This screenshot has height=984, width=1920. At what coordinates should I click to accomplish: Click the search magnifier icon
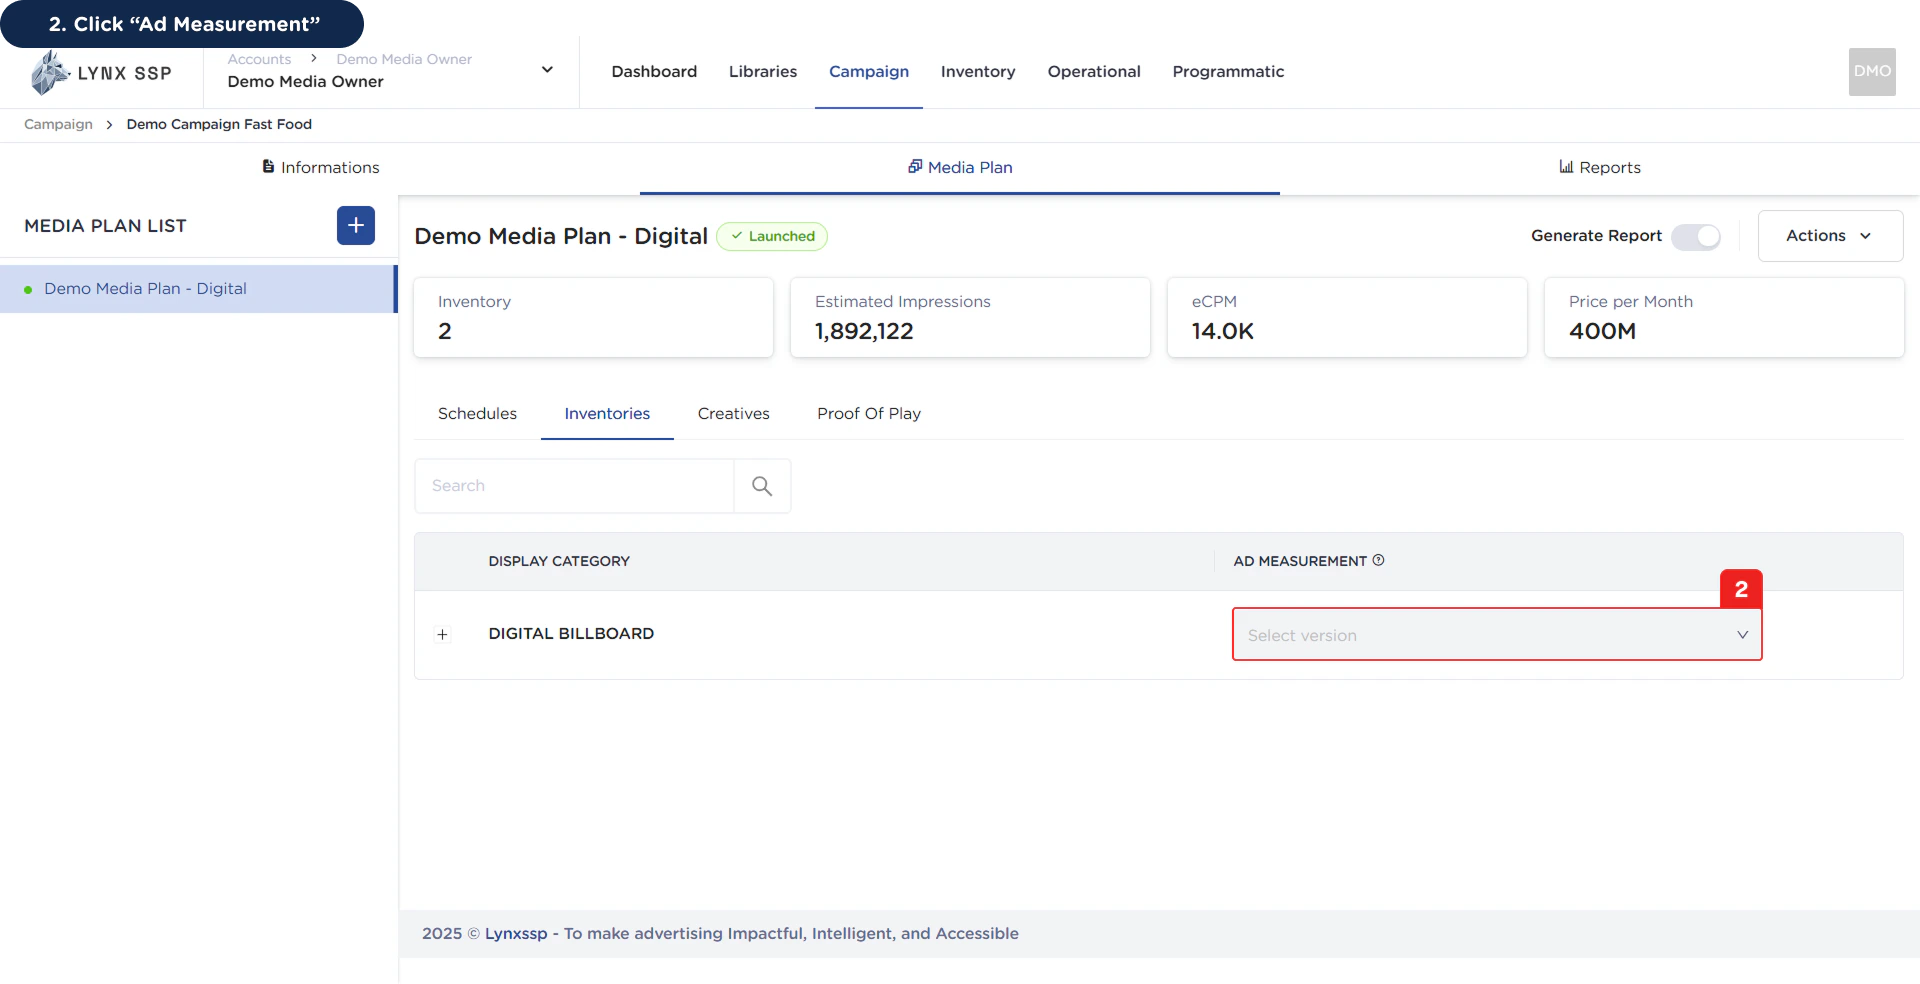pos(761,485)
